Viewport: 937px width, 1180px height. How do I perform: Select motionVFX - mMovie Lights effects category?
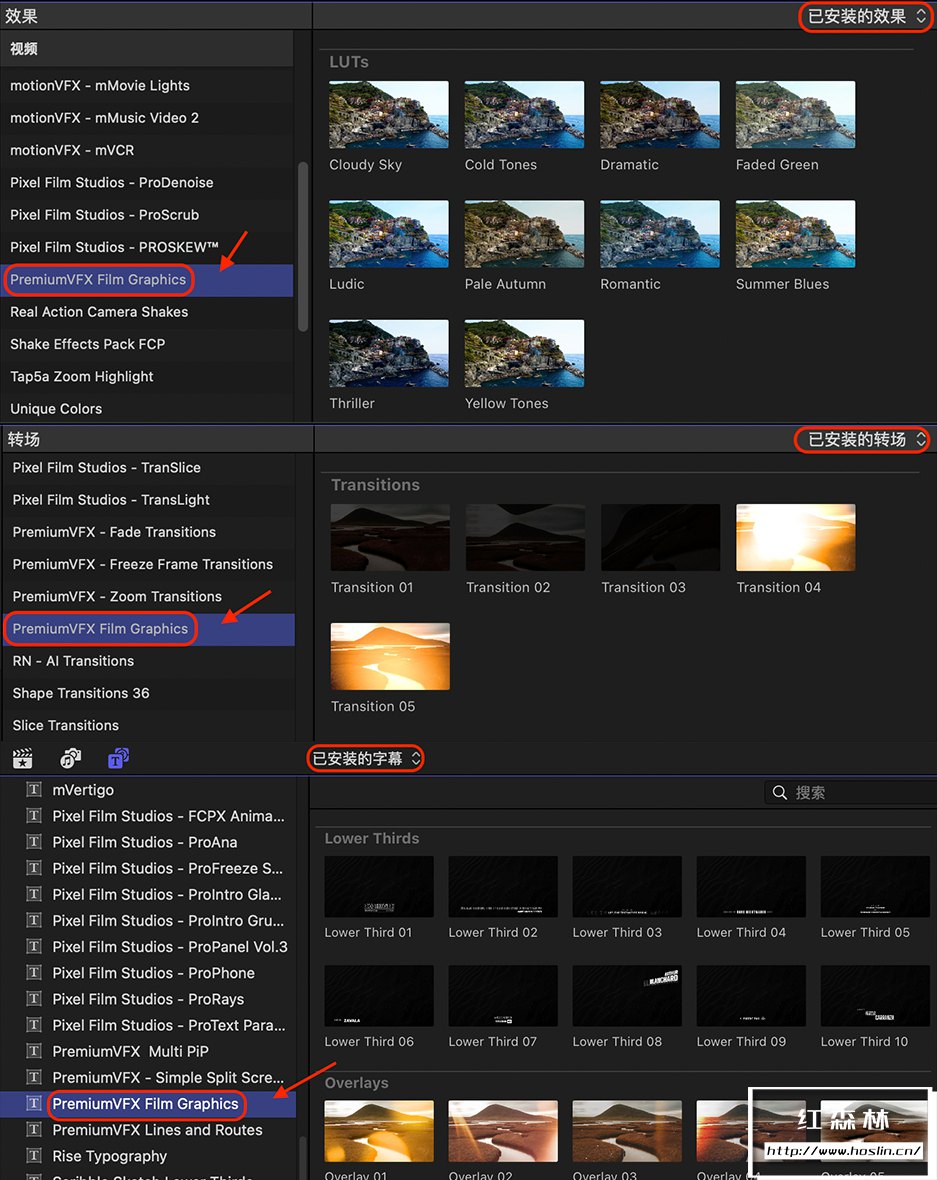[147, 86]
